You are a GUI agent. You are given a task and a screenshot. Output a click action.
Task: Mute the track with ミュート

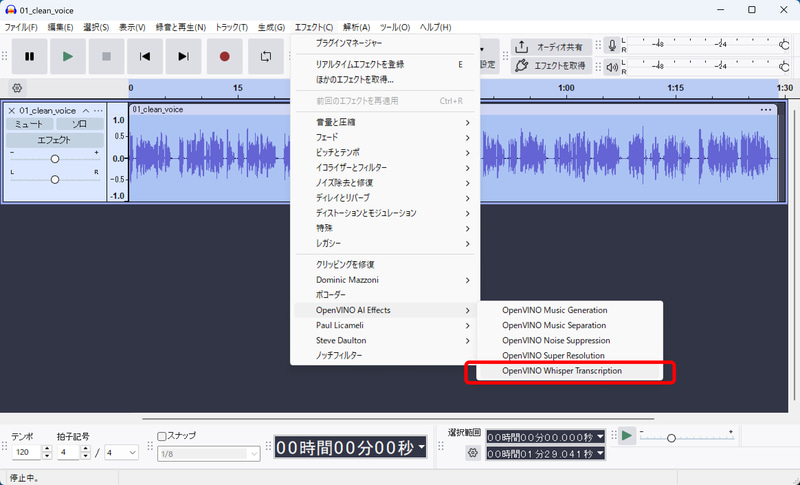pos(29,124)
